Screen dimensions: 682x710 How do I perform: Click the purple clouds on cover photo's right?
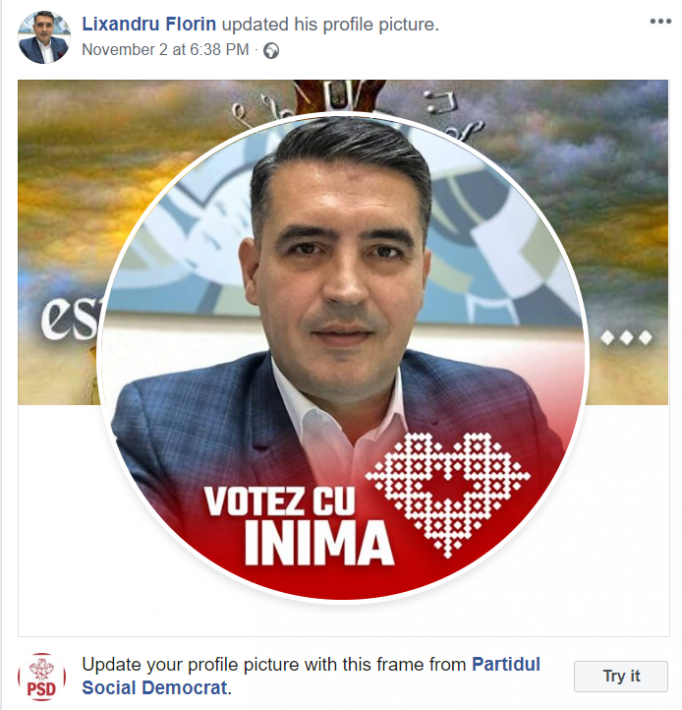(602, 158)
